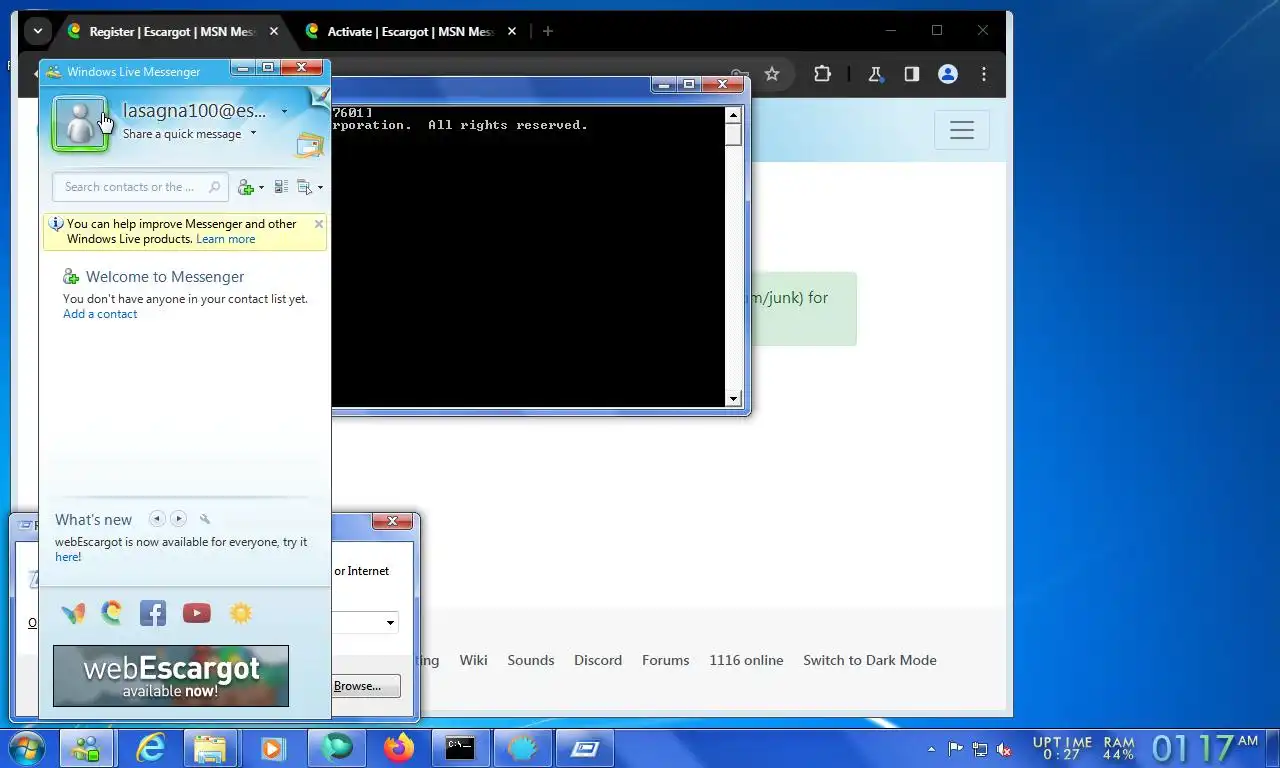The width and height of the screenshot is (1280, 768).
Task: Show hidden system tray icons
Action: click(932, 749)
